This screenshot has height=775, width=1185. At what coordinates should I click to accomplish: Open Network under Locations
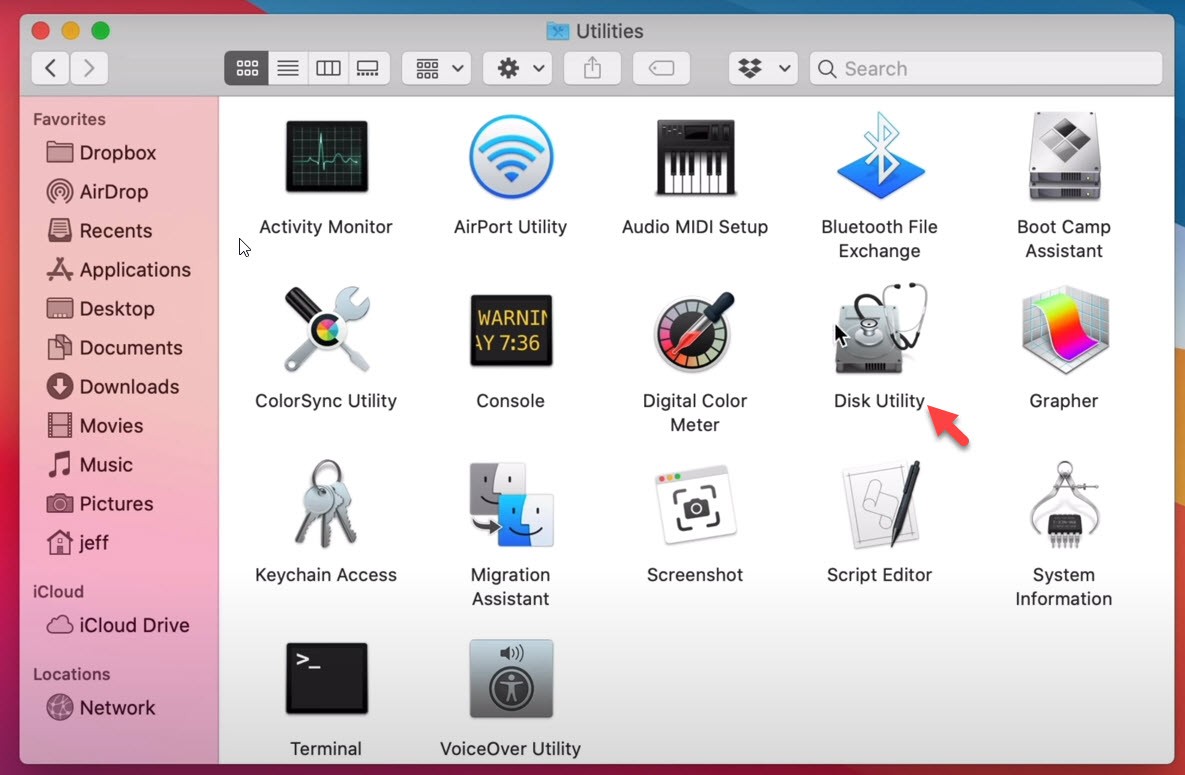[x=101, y=708]
